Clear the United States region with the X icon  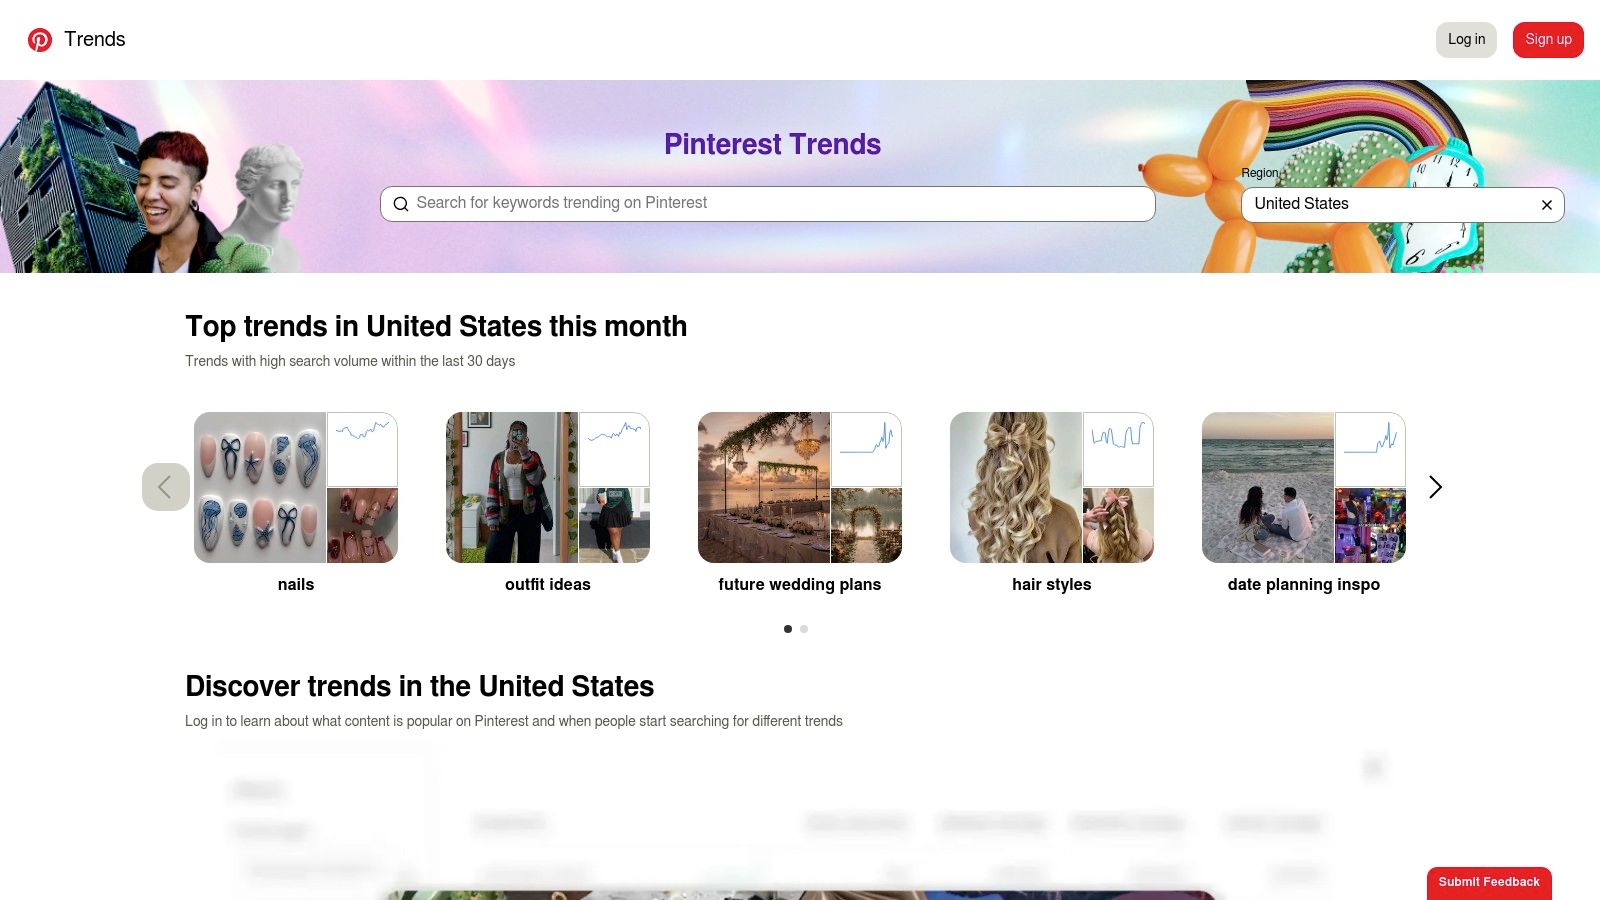1546,204
